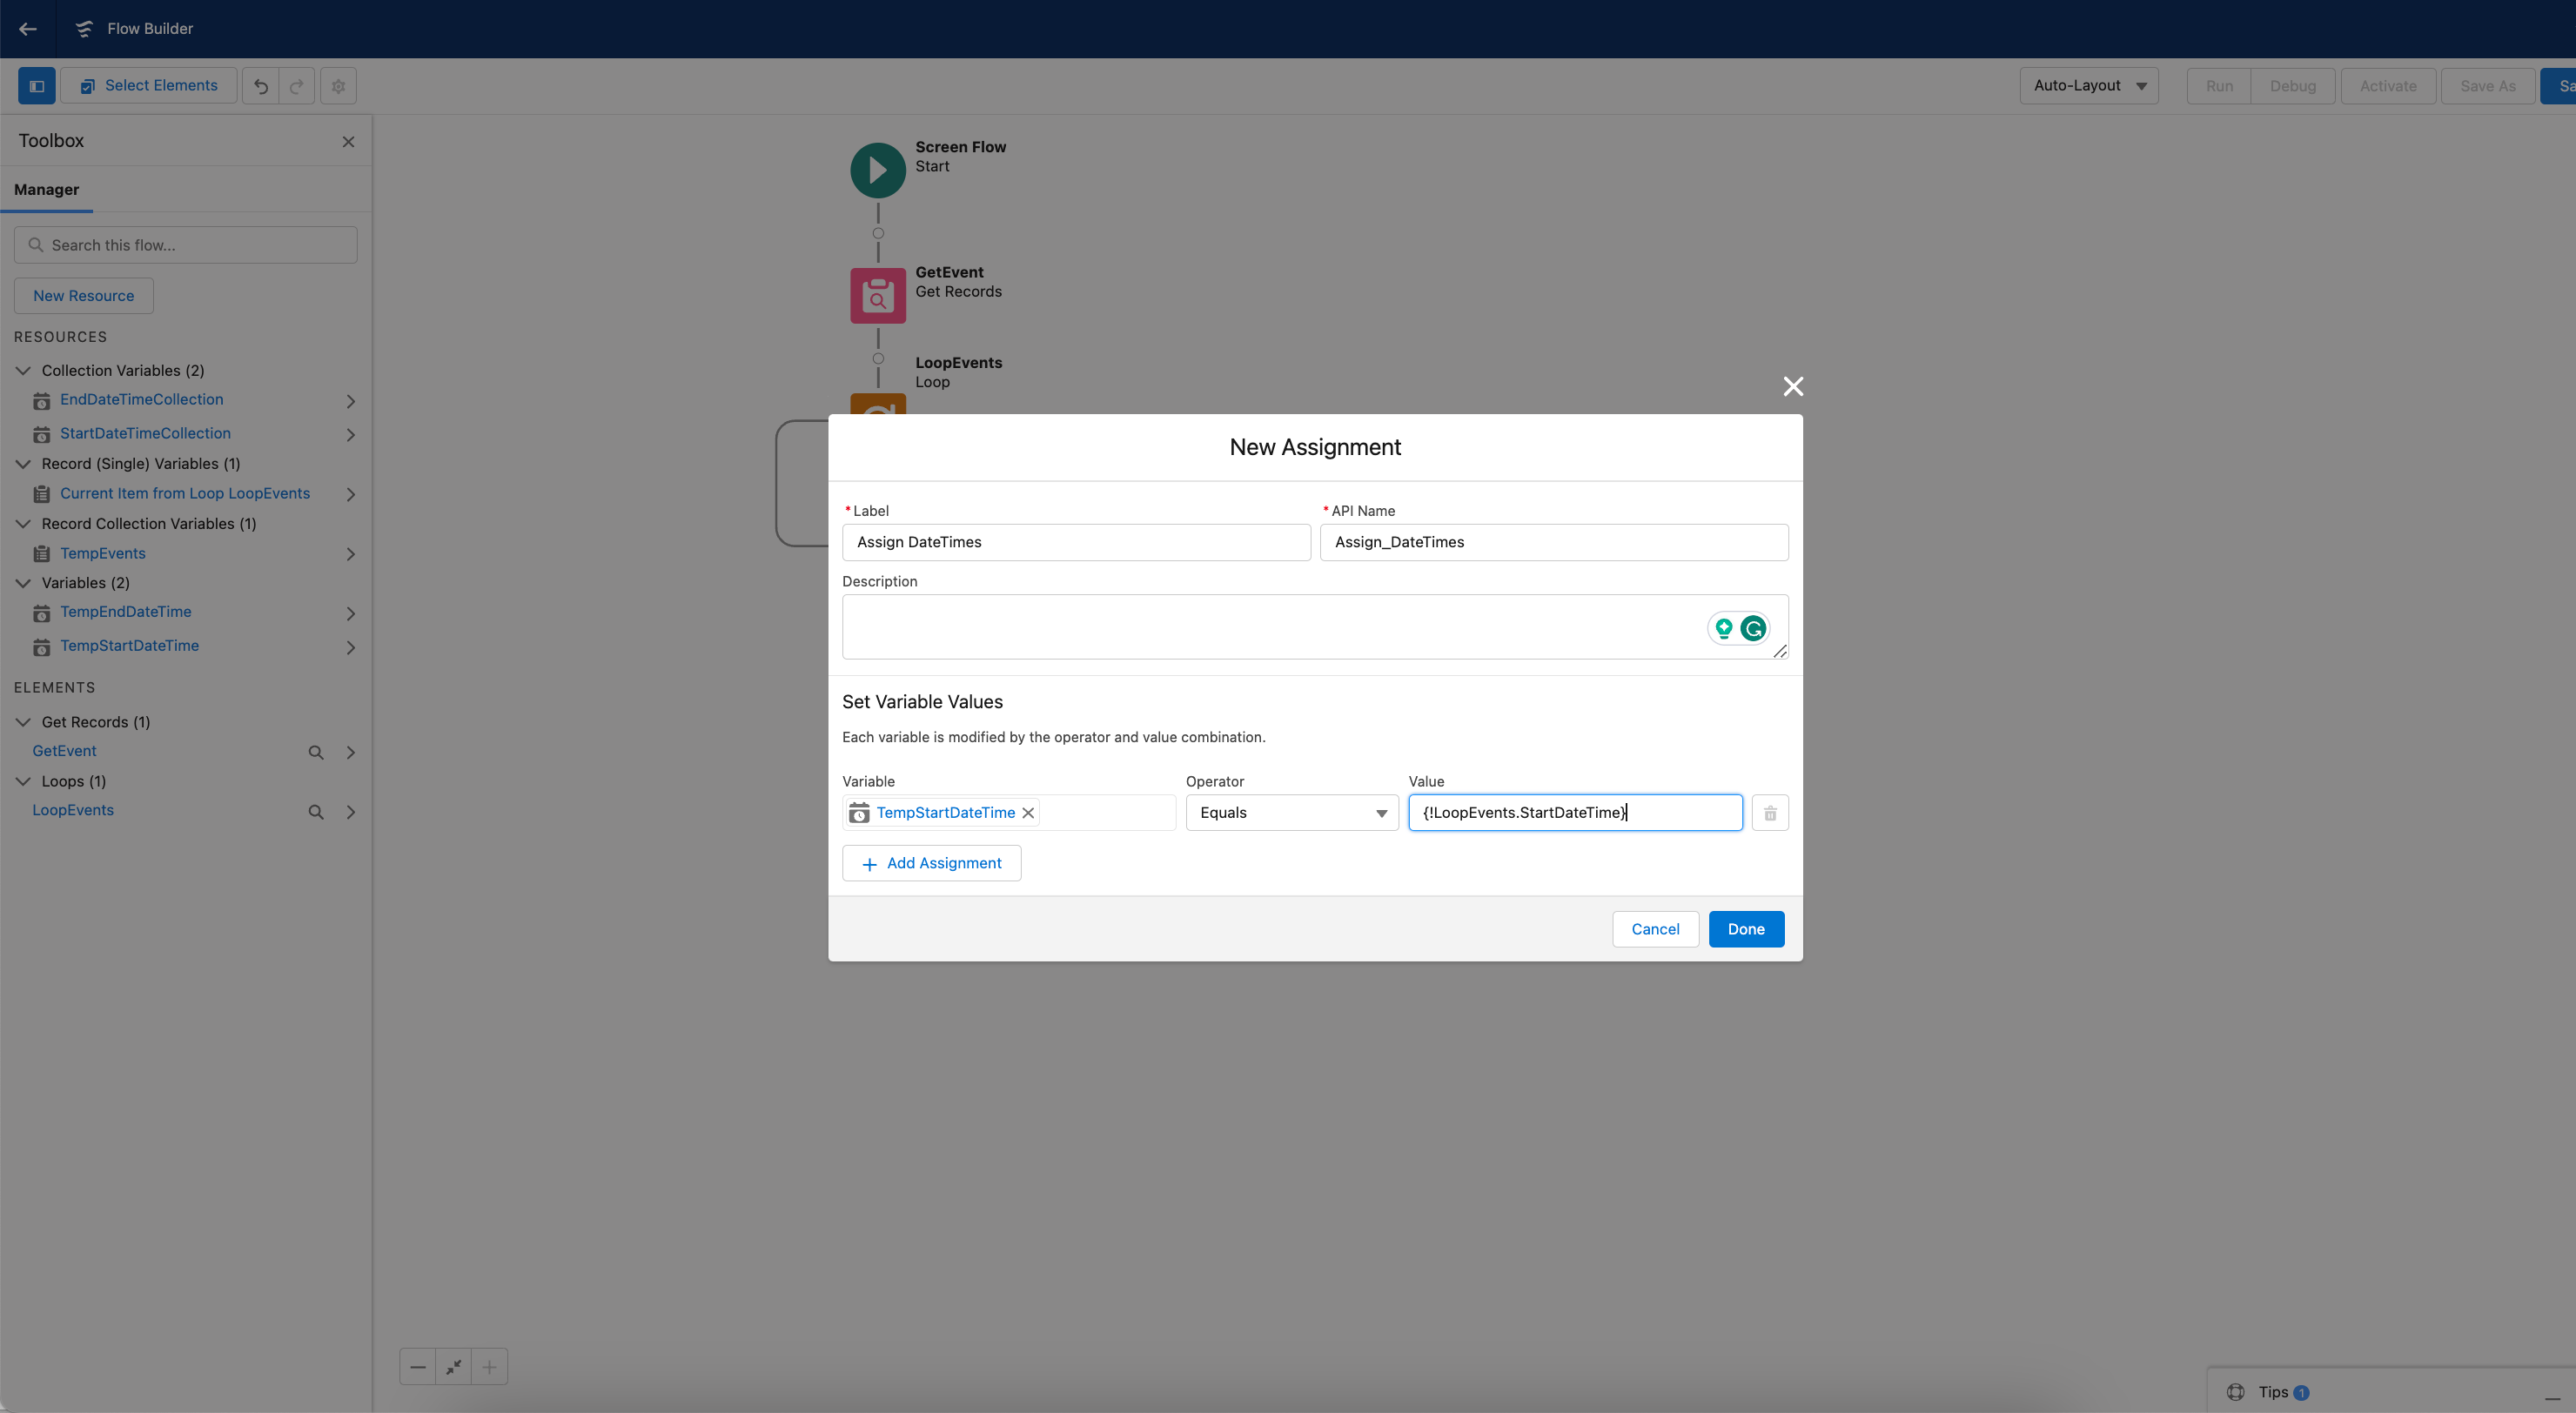Click the back arrow in header
The height and width of the screenshot is (1413, 2576).
click(28, 29)
